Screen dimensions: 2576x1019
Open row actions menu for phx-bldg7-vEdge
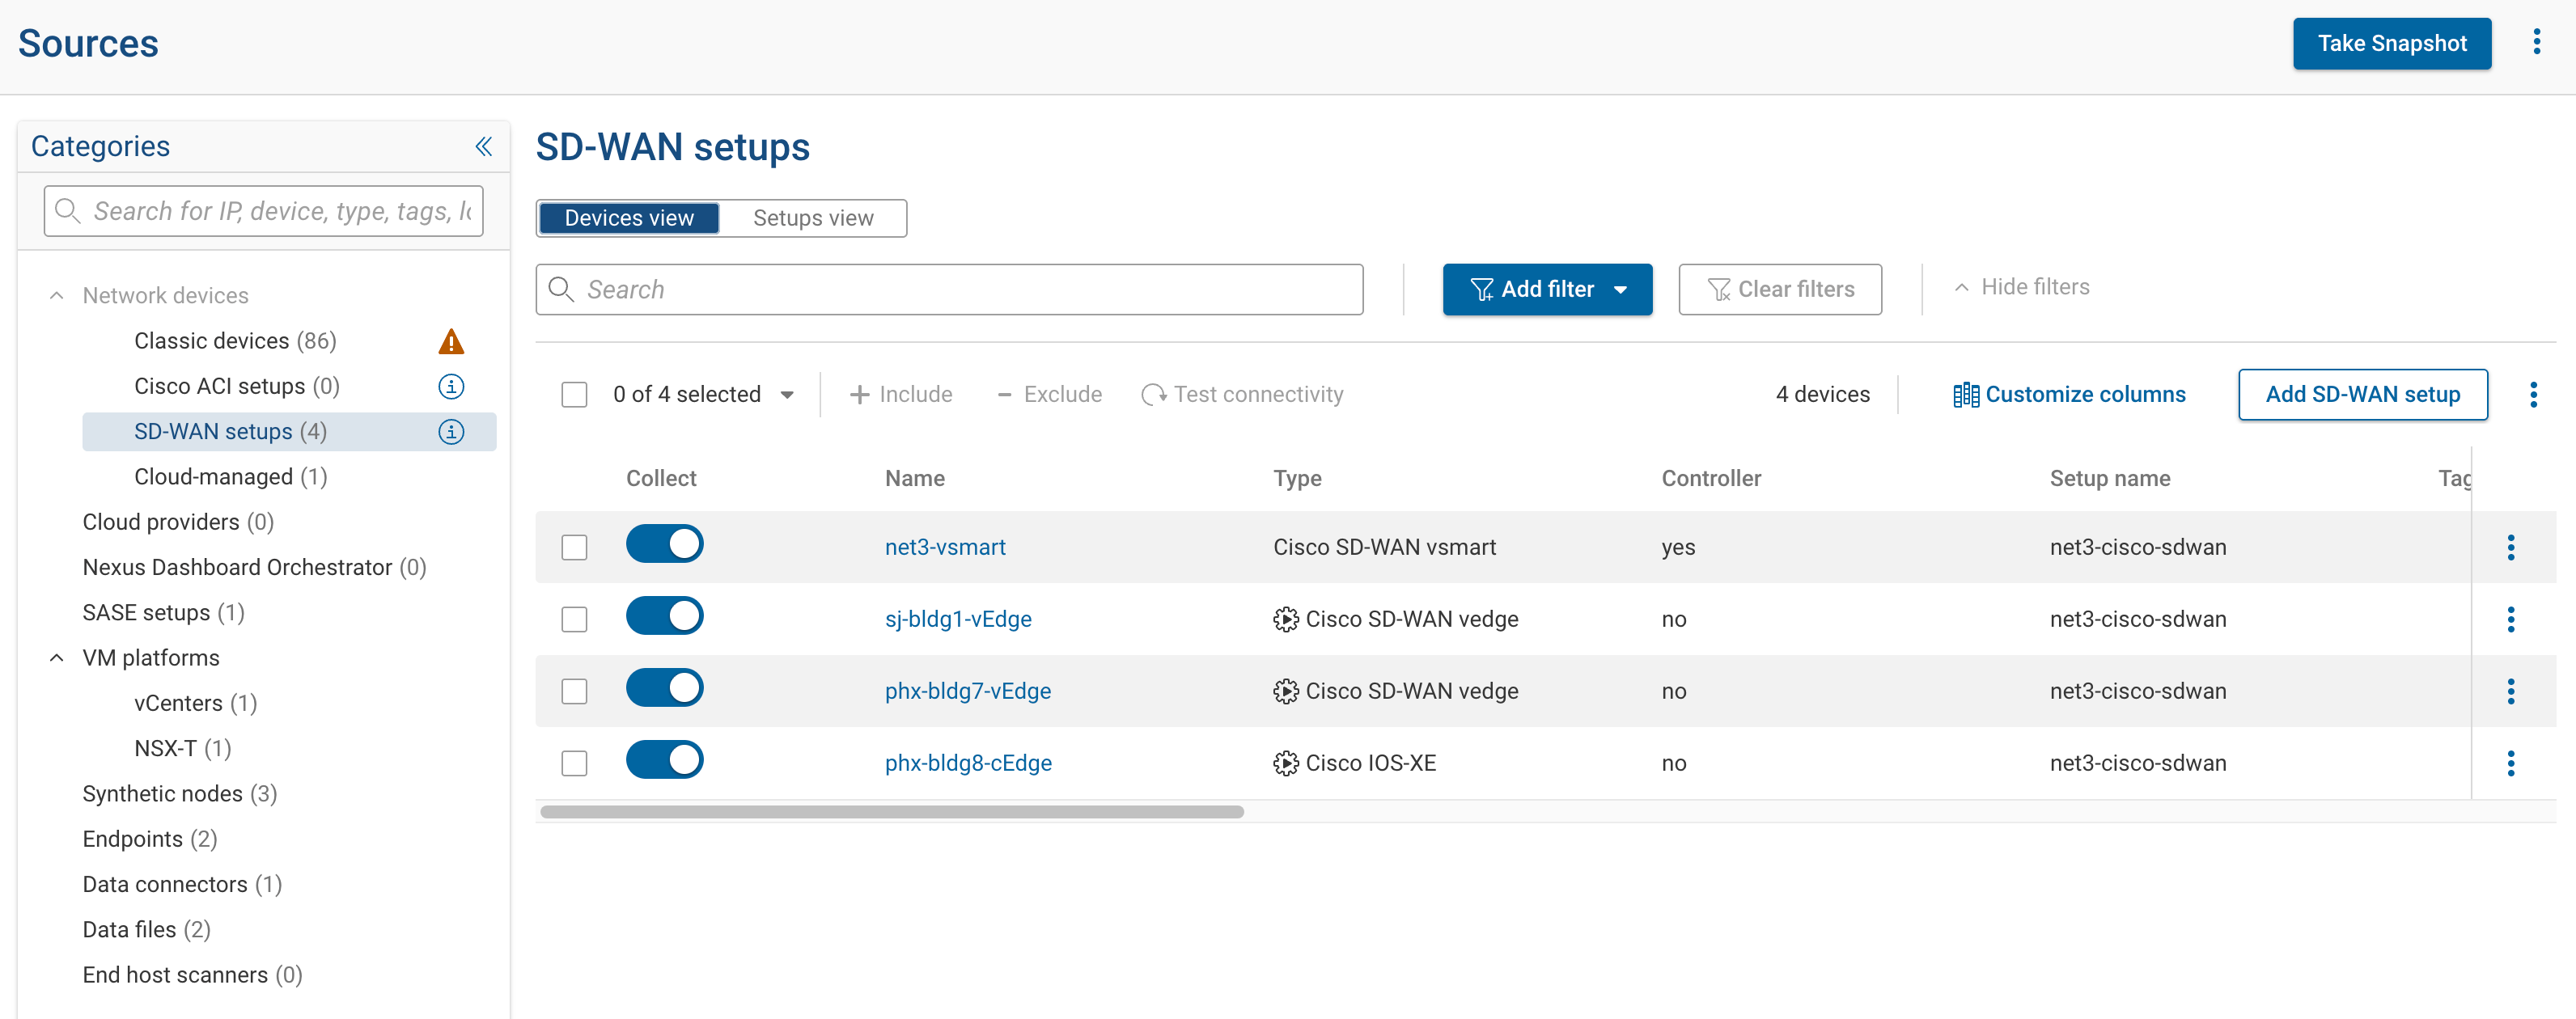tap(2510, 691)
